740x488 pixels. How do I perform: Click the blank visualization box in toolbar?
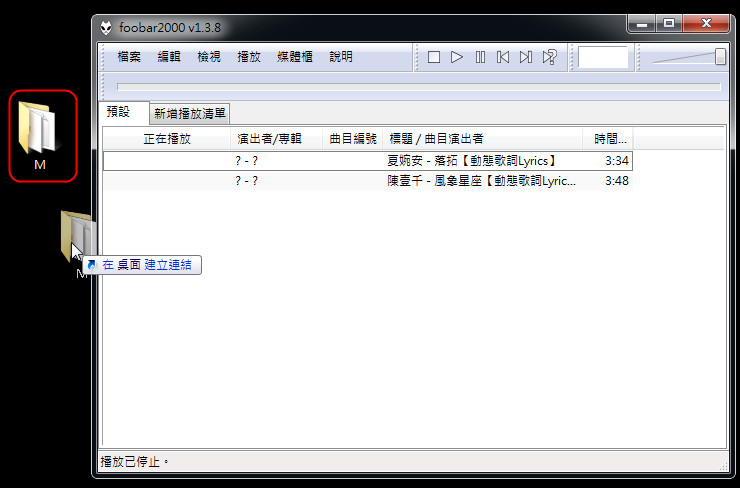point(603,57)
